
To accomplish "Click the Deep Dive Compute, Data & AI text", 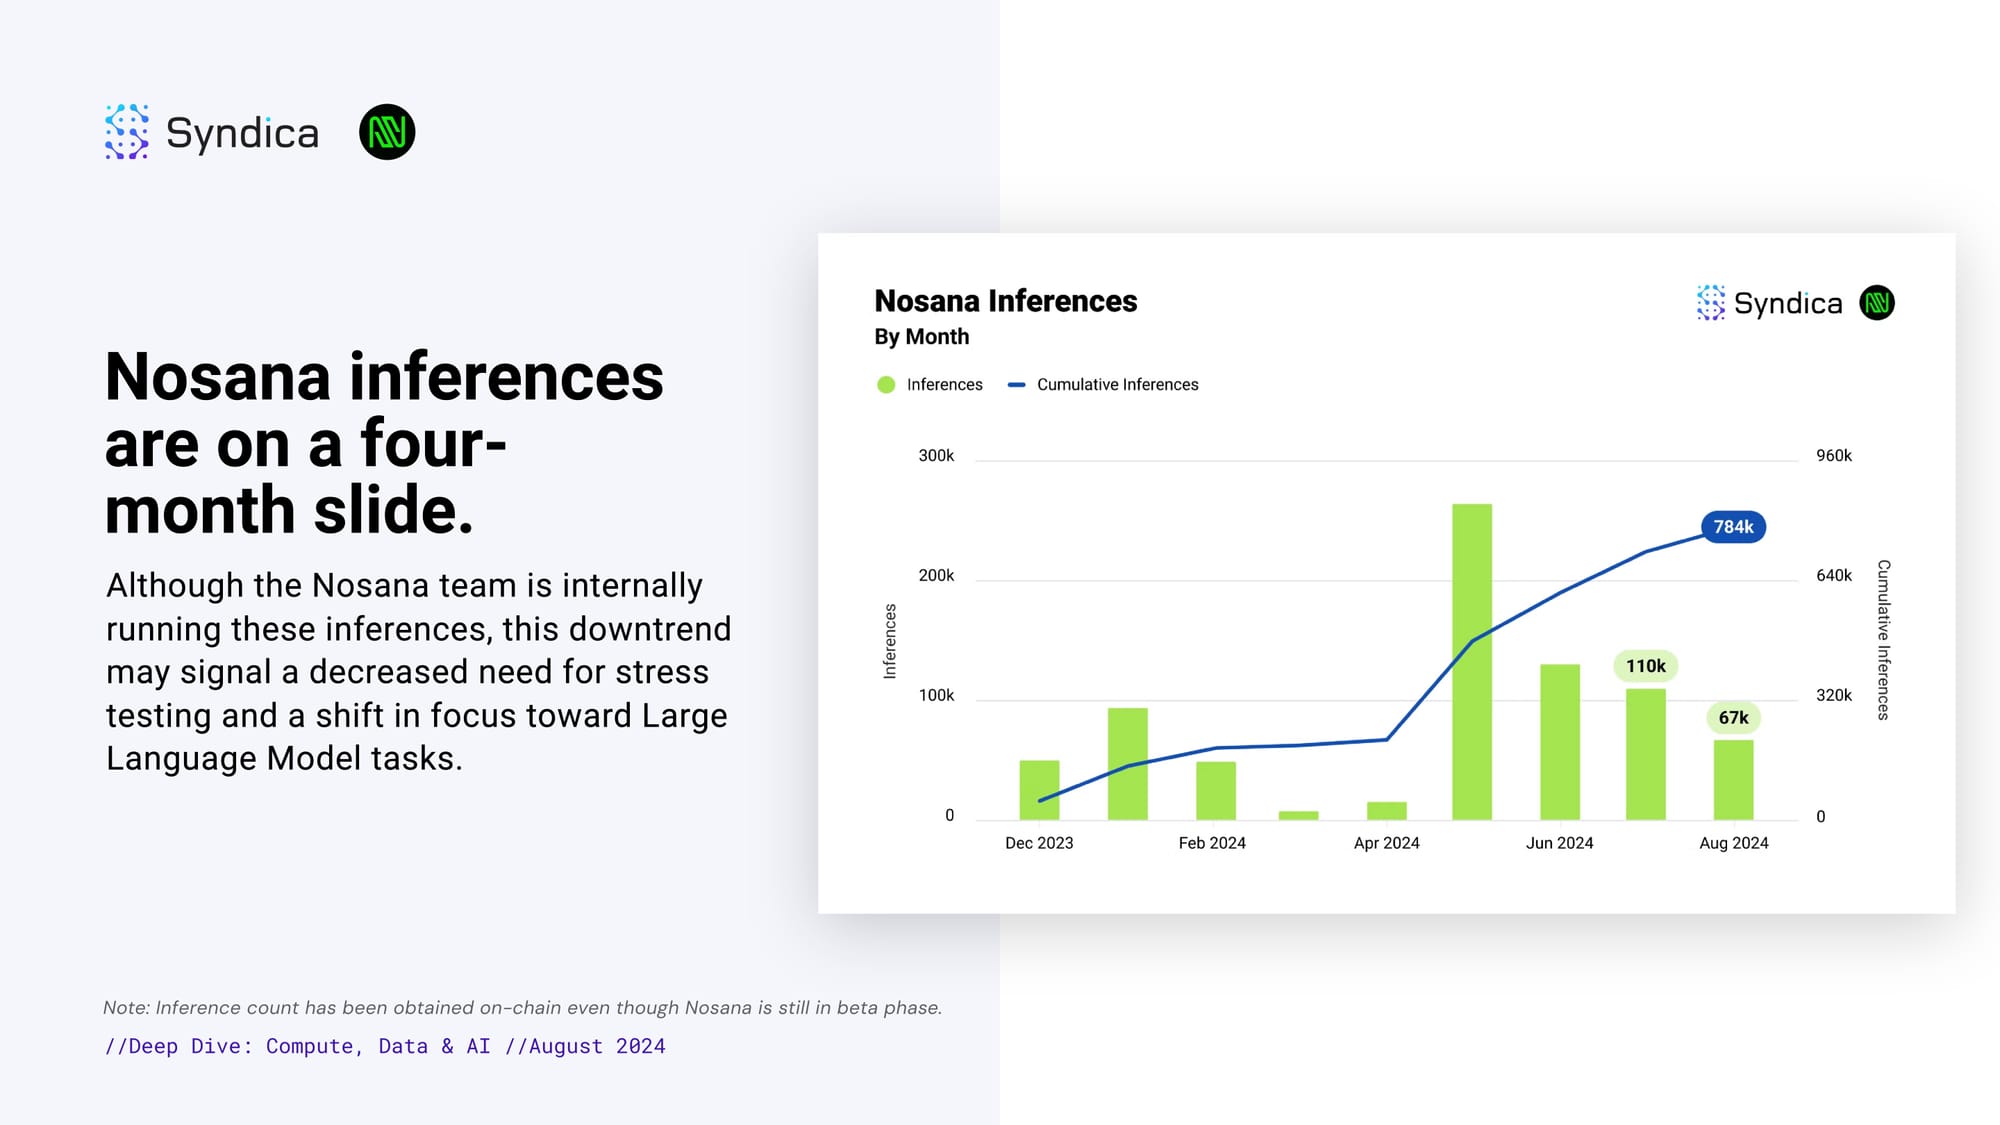I will pos(385,1046).
